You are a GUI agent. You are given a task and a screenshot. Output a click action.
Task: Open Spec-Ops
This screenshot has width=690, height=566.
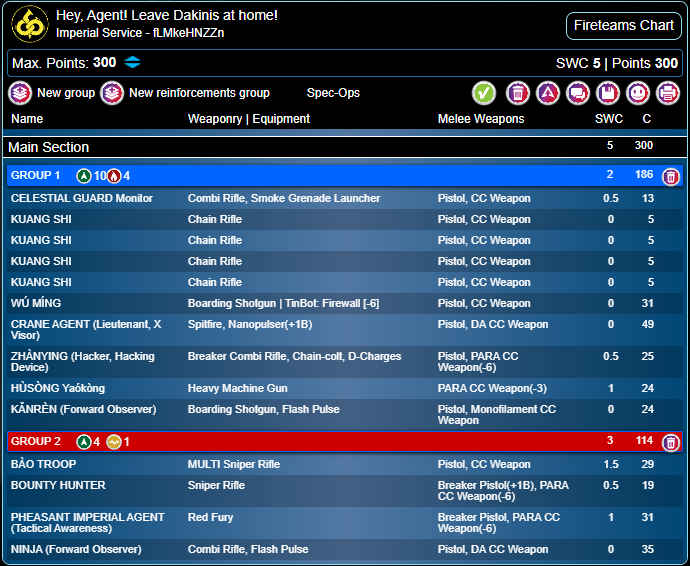[x=333, y=93]
